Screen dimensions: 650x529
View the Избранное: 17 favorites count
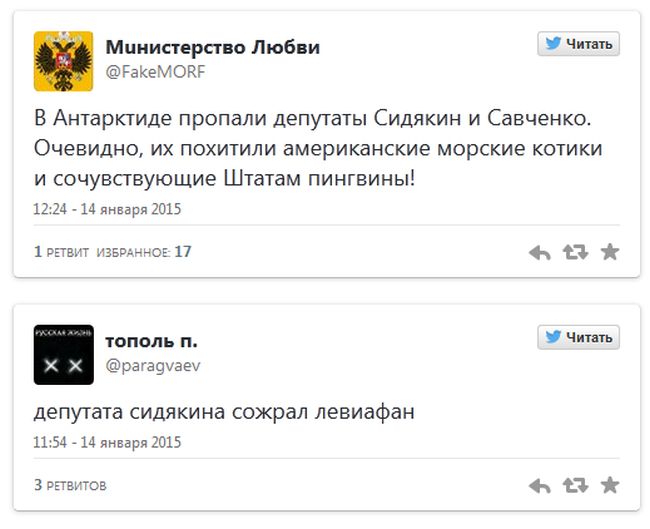tap(144, 252)
